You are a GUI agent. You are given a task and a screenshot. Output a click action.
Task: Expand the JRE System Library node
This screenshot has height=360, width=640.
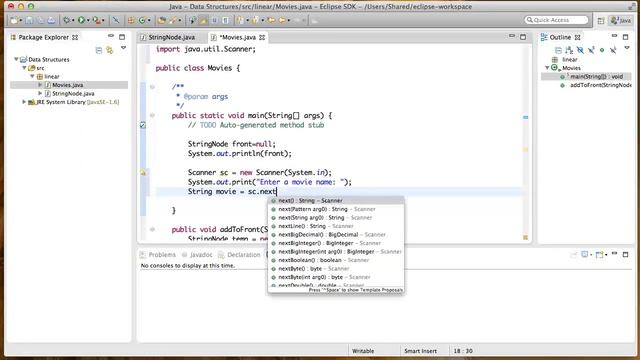click(24, 102)
